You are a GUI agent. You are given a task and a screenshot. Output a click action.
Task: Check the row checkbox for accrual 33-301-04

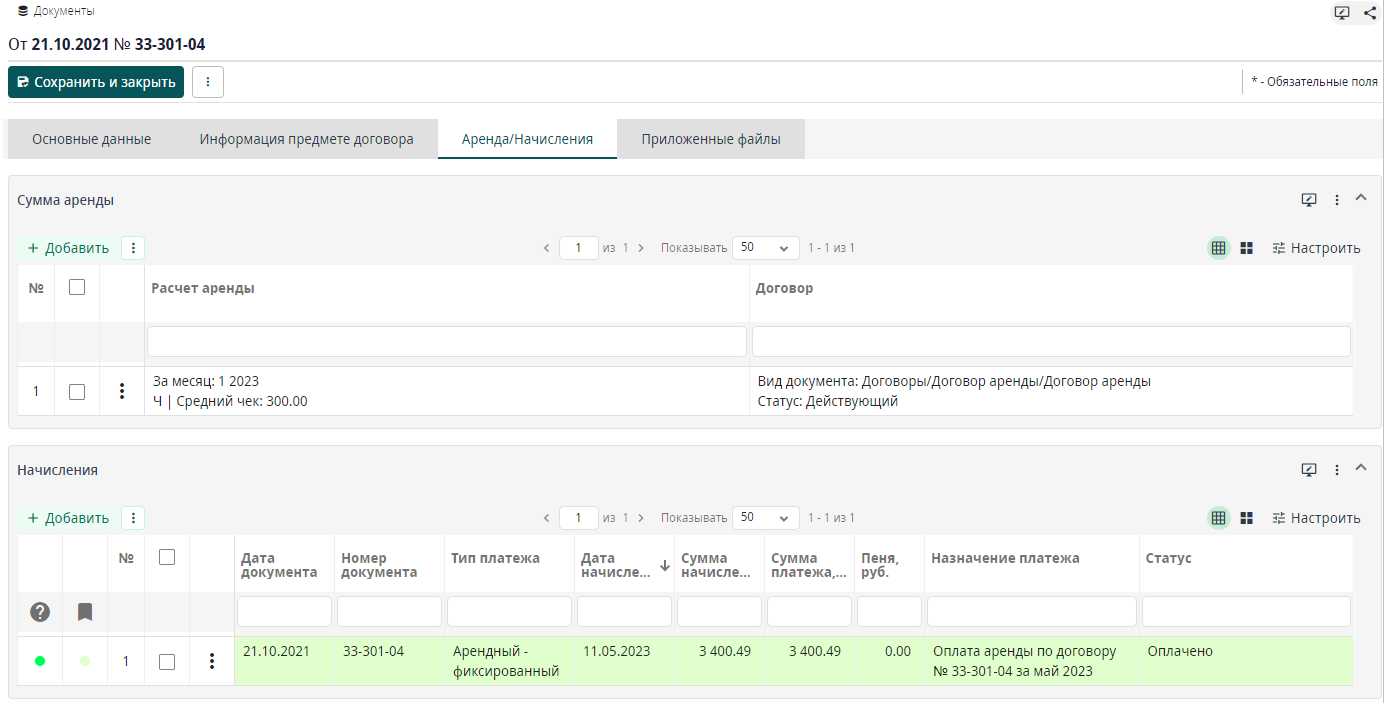(167, 661)
